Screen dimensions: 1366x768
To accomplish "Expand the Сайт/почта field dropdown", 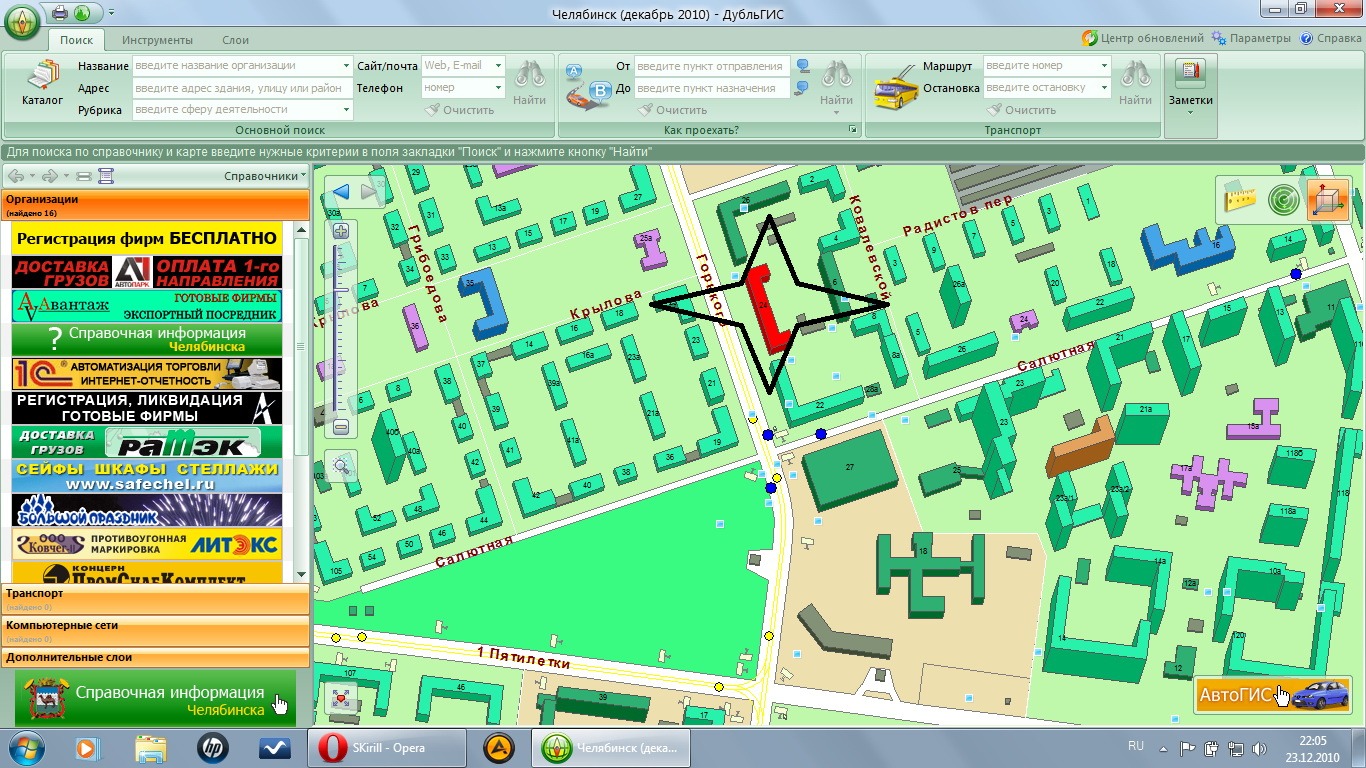I will tap(498, 65).
